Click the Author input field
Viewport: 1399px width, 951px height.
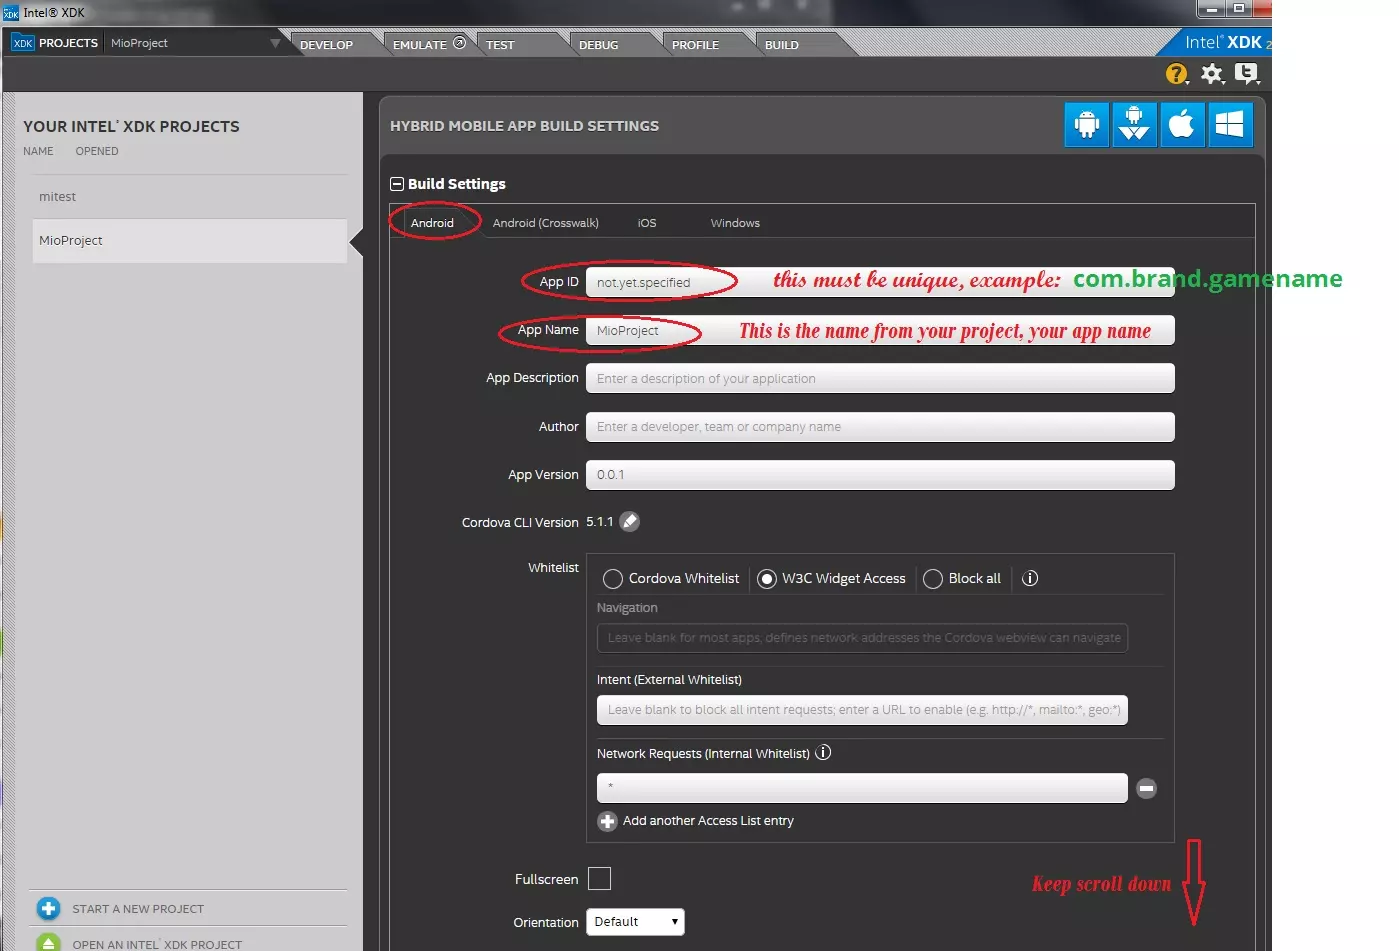(x=880, y=427)
